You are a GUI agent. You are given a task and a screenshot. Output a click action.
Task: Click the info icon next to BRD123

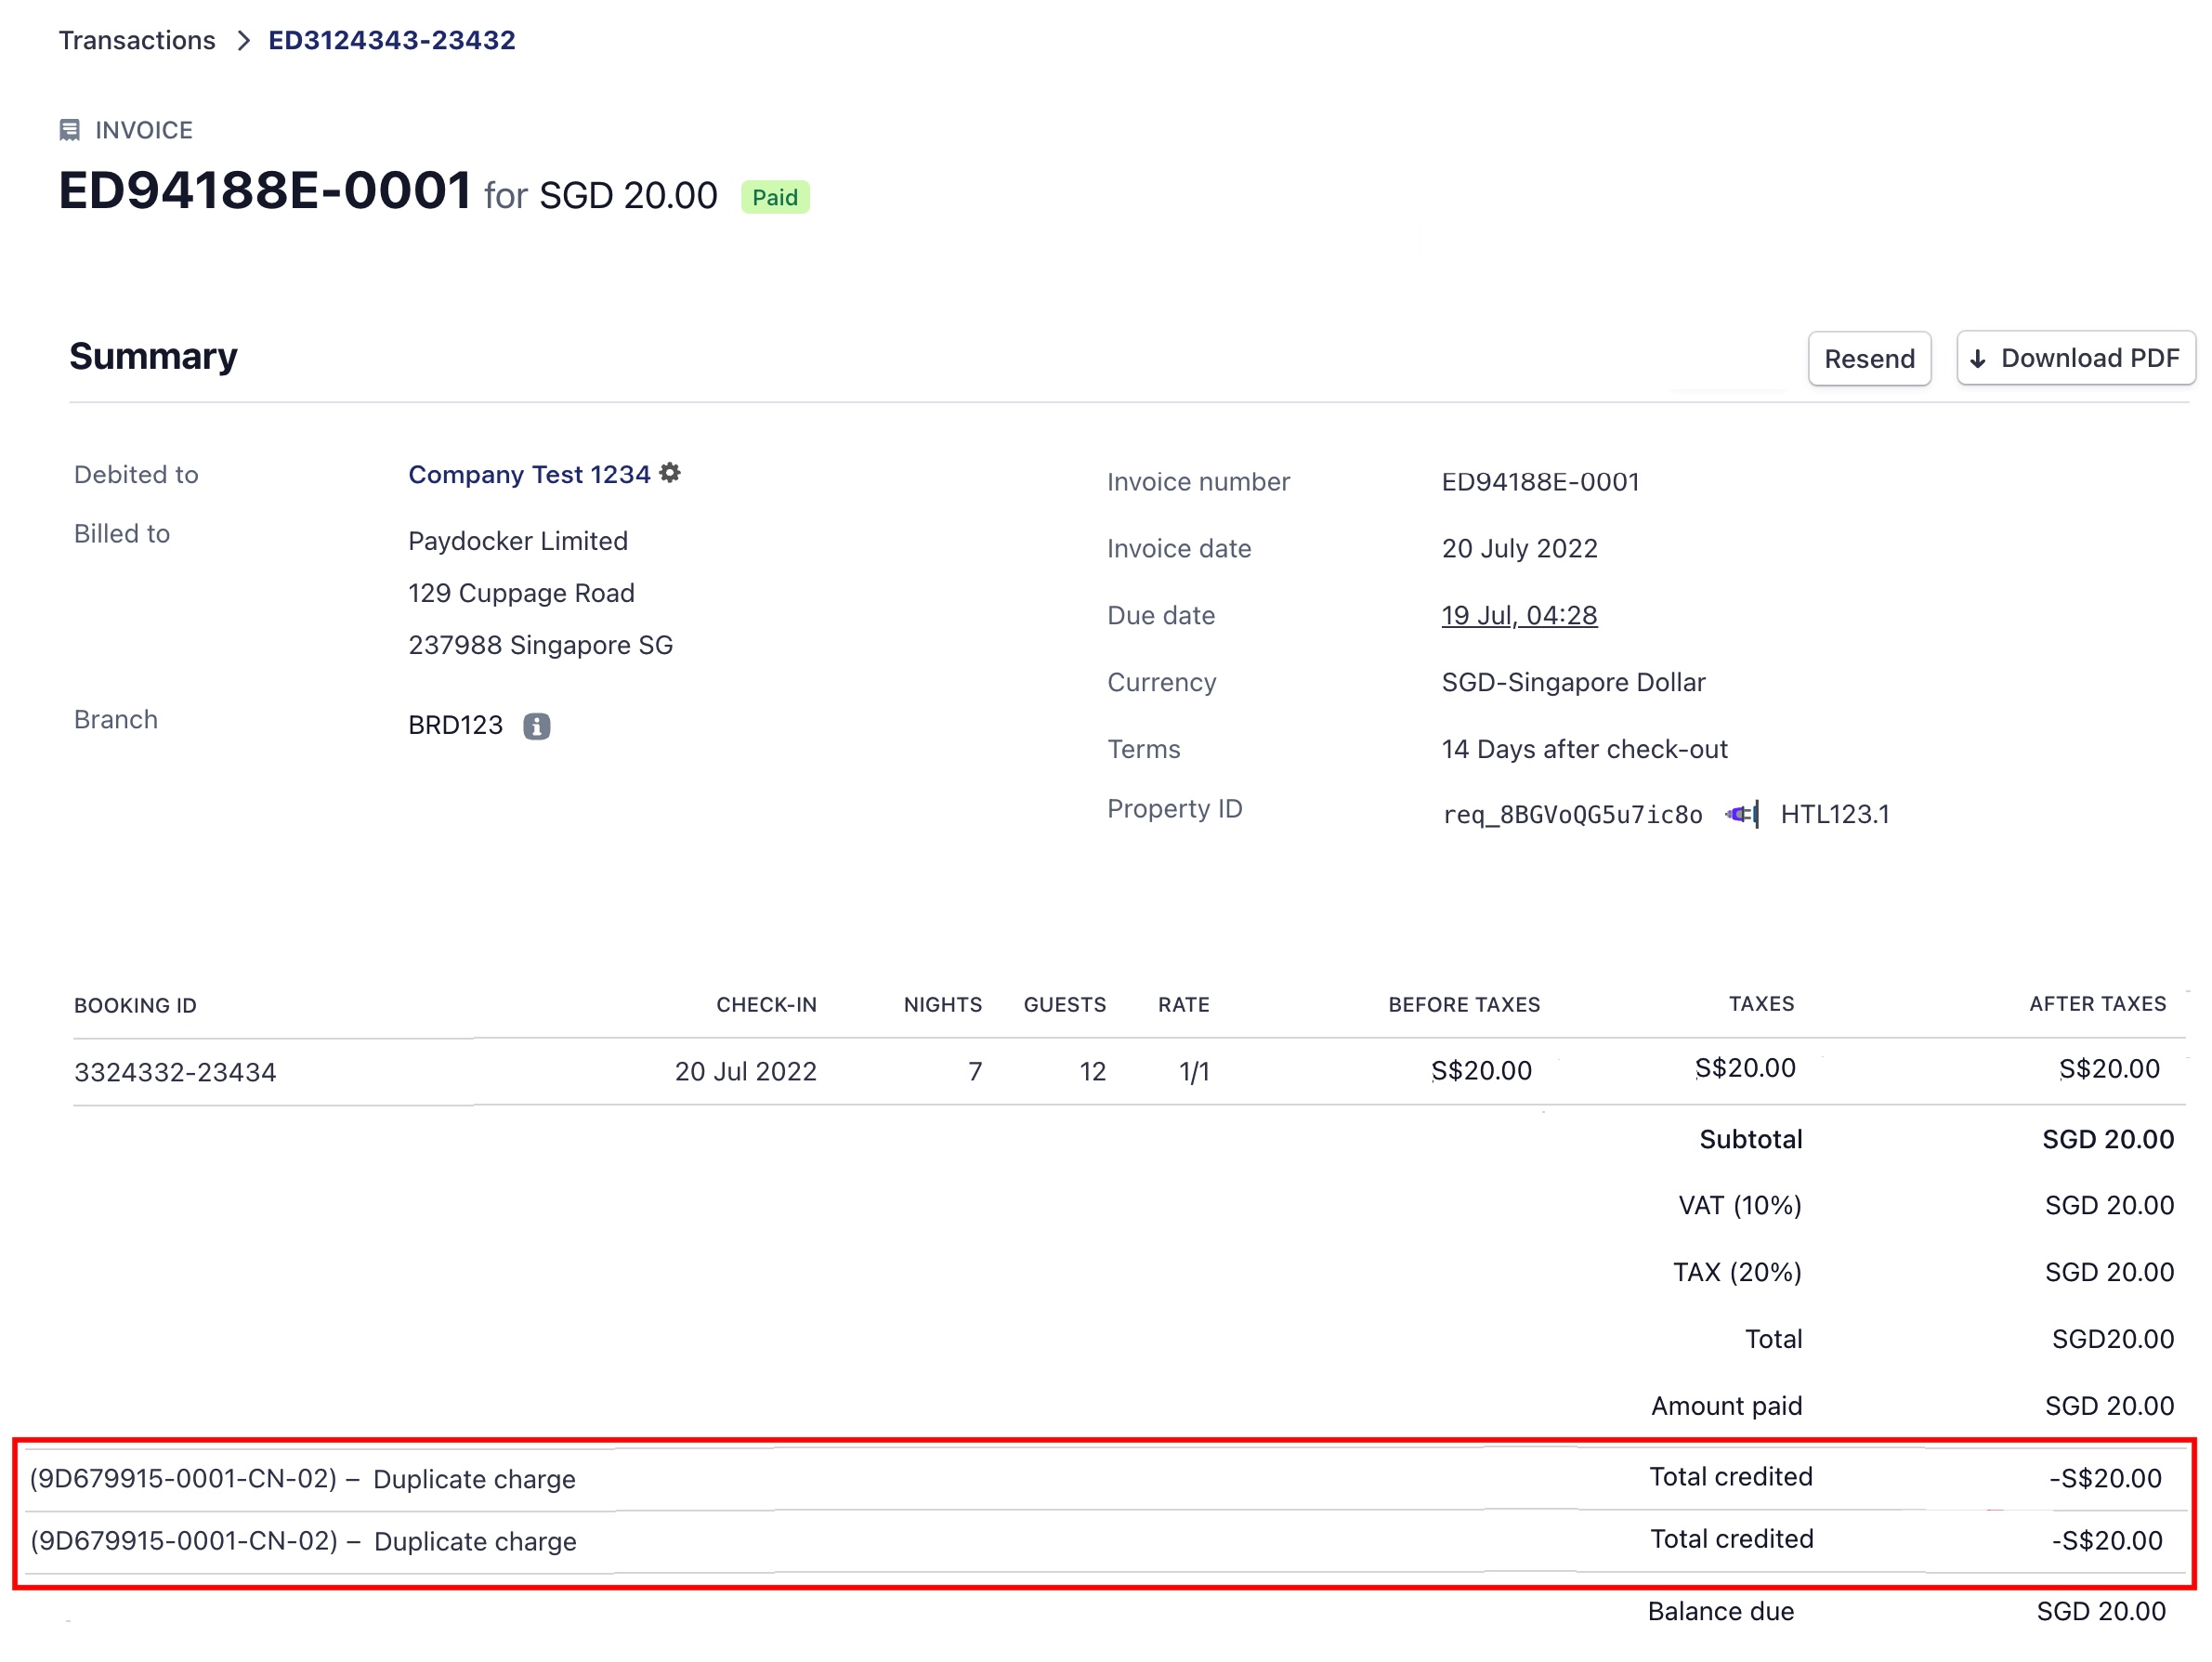(536, 726)
